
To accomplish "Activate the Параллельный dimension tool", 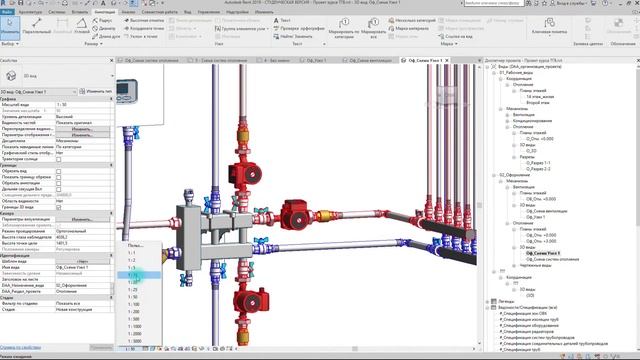I will pyautogui.click(x=37, y=26).
